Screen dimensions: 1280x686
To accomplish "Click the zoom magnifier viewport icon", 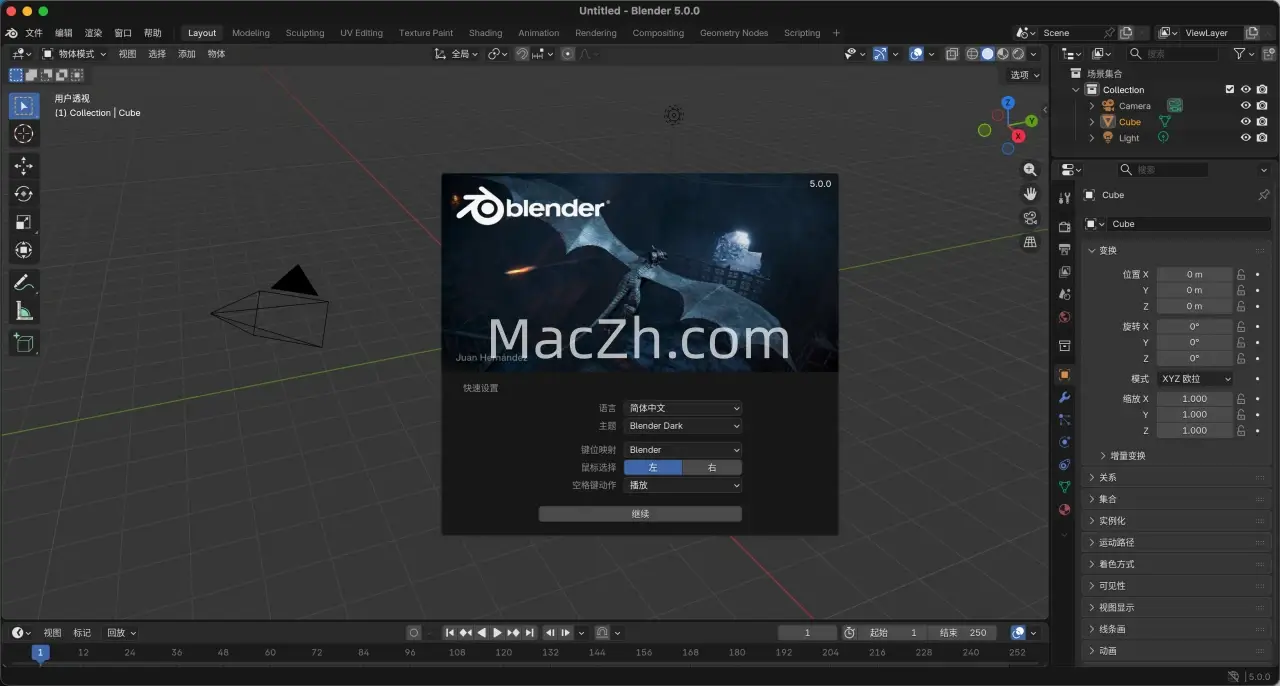I will pyautogui.click(x=1030, y=170).
